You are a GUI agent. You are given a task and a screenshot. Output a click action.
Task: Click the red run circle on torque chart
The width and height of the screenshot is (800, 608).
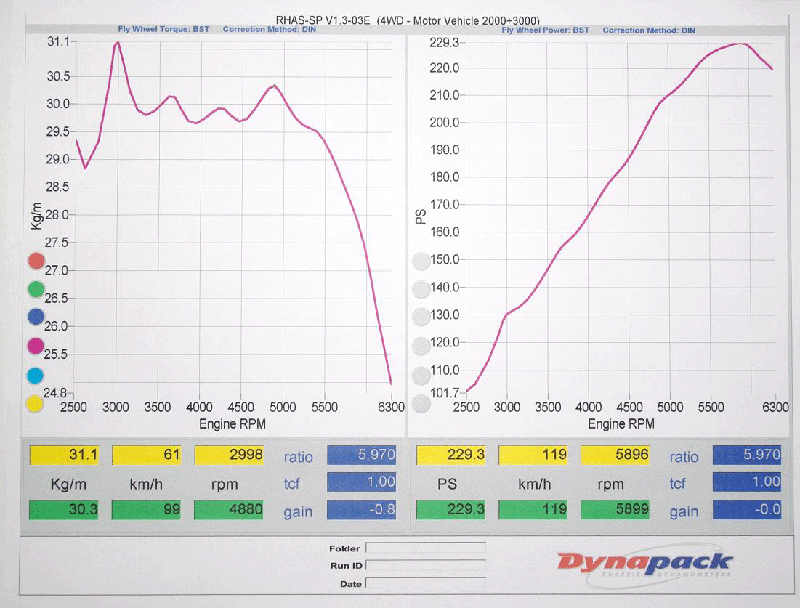click(36, 262)
